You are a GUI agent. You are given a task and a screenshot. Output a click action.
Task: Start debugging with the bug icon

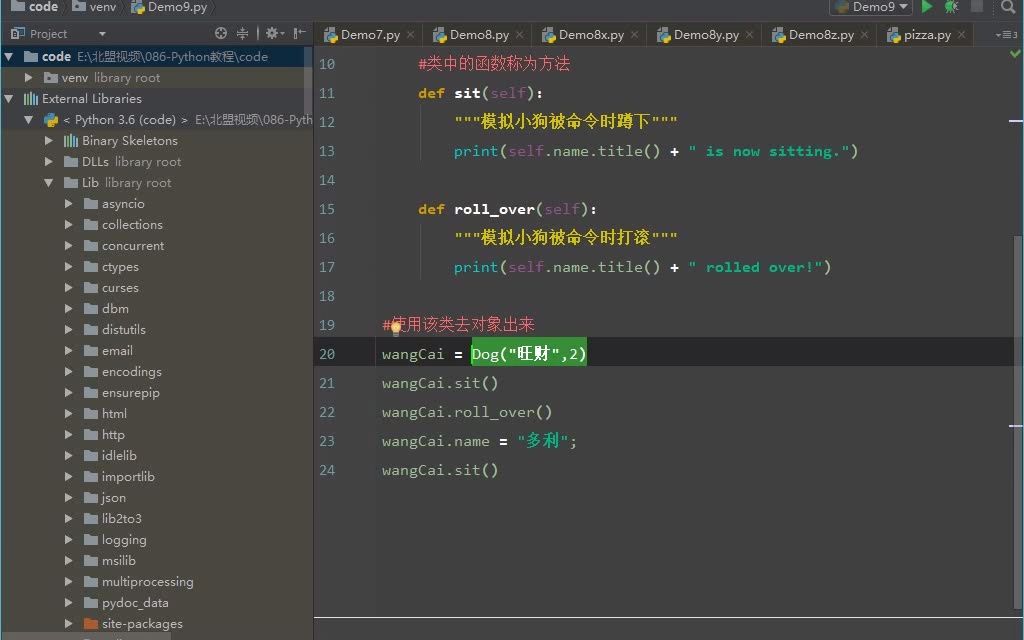pos(951,7)
